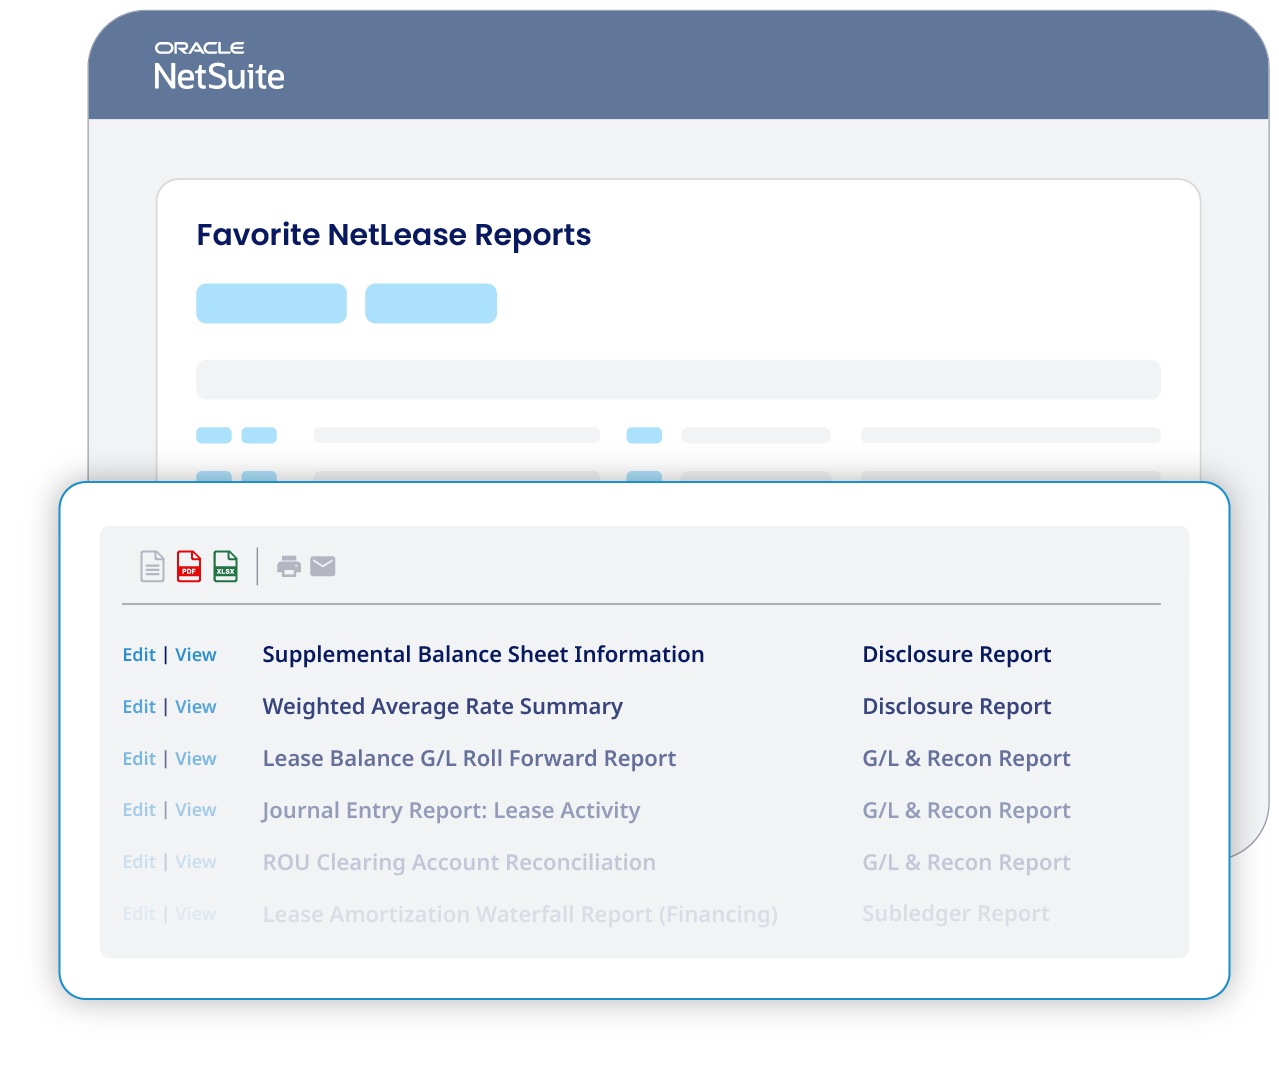Select 'Lease Amortization Waterfall Report (Financing)' text
Screen dimensions: 1279x1066
pyautogui.click(x=520, y=915)
